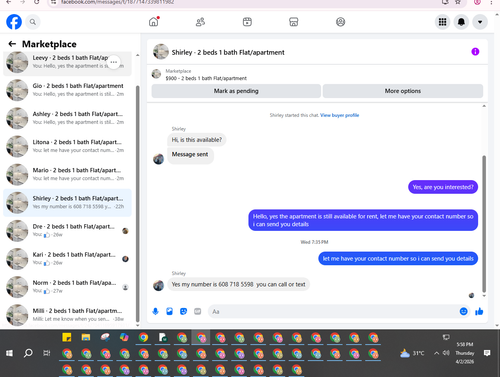This screenshot has width=500, height=377.
Task: Open the Gio conversation
Action: pos(67,90)
